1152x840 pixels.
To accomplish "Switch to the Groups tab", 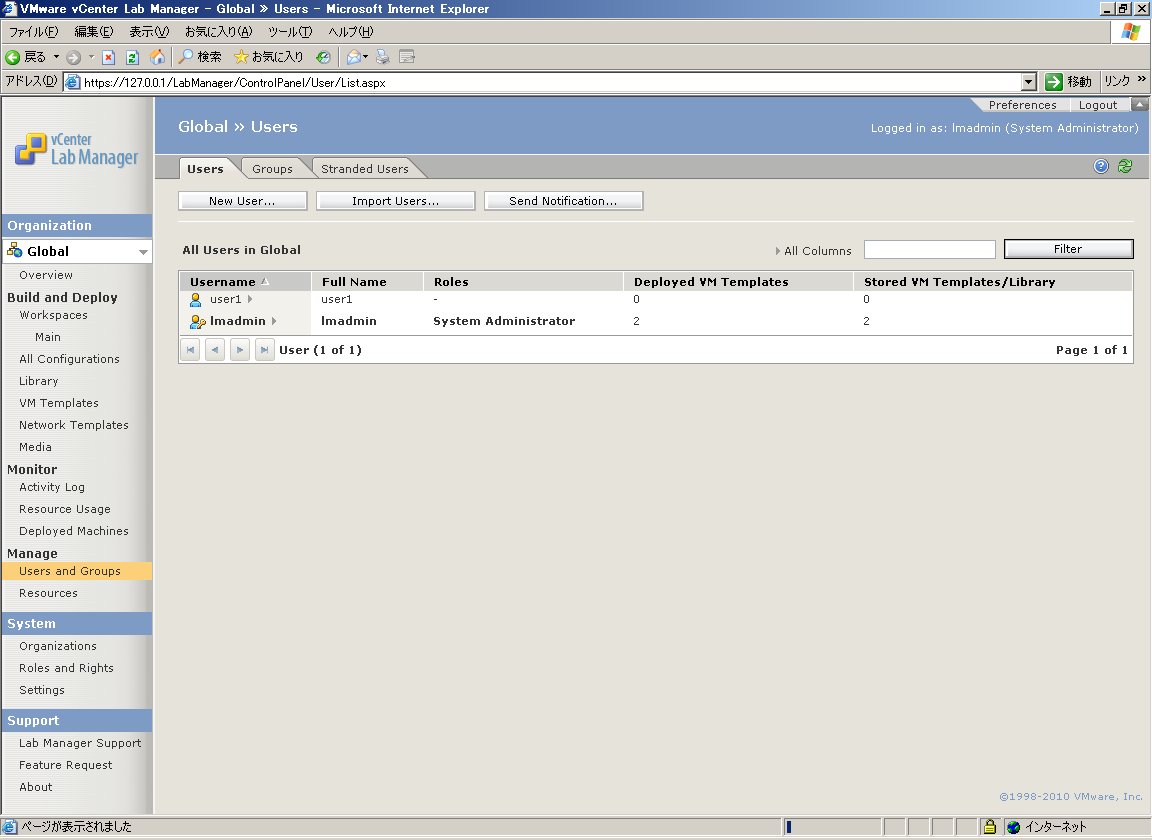I will click(x=273, y=169).
